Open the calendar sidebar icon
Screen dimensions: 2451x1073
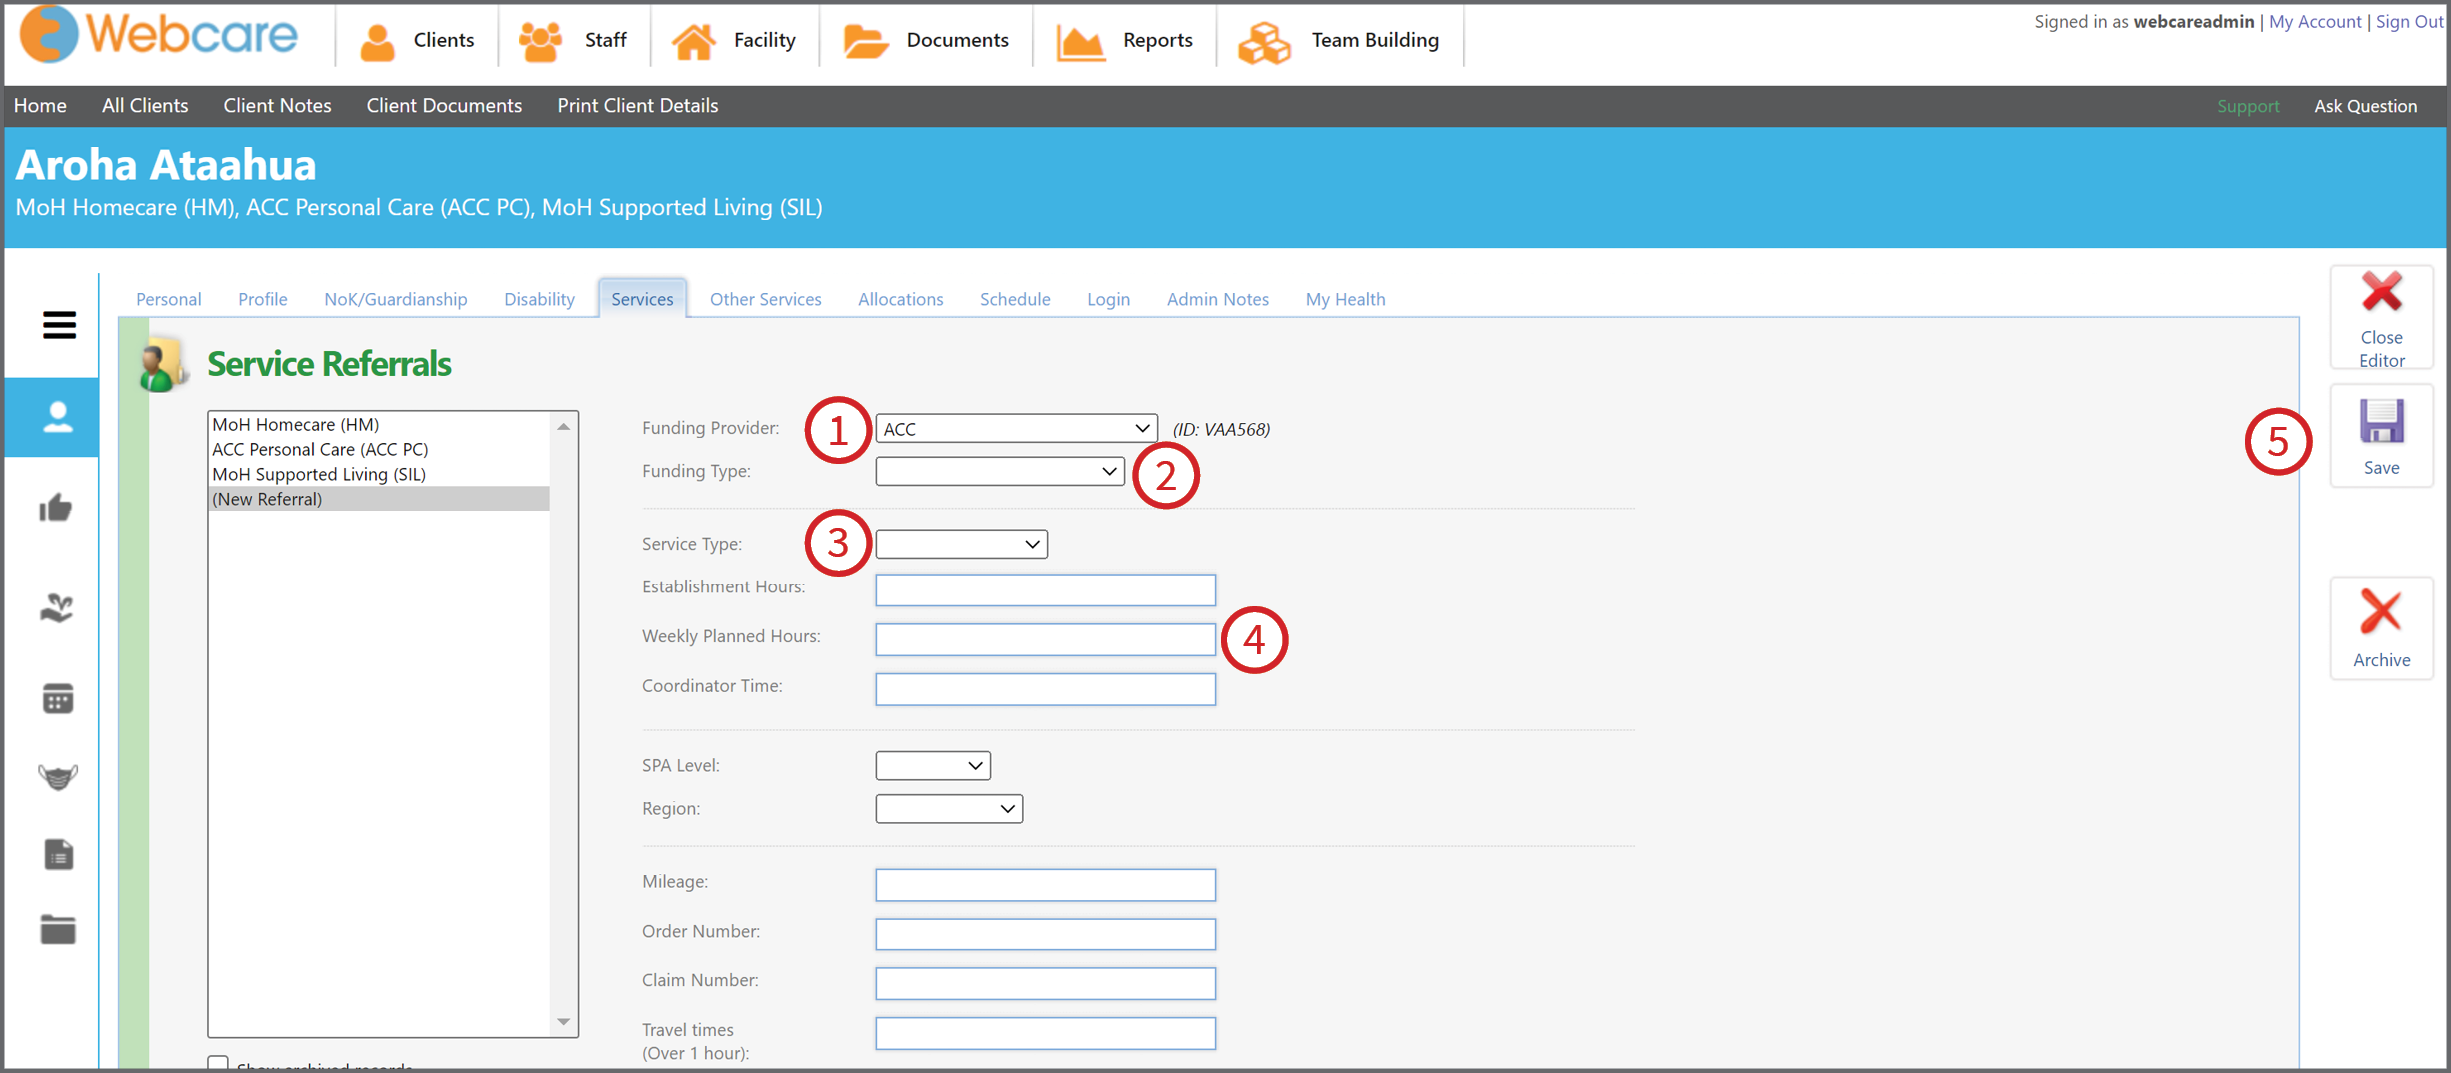tap(58, 699)
